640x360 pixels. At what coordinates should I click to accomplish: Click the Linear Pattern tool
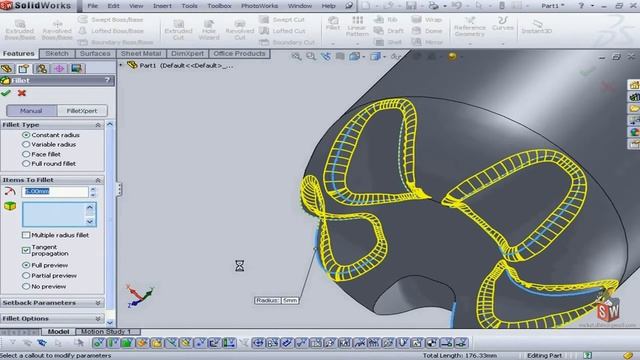357,27
